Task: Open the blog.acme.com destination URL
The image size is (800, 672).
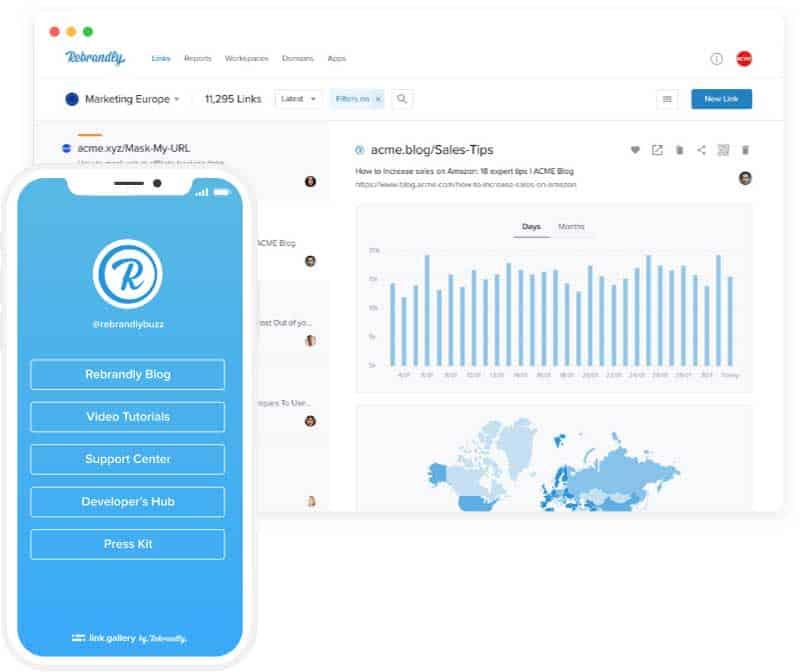Action: point(466,185)
